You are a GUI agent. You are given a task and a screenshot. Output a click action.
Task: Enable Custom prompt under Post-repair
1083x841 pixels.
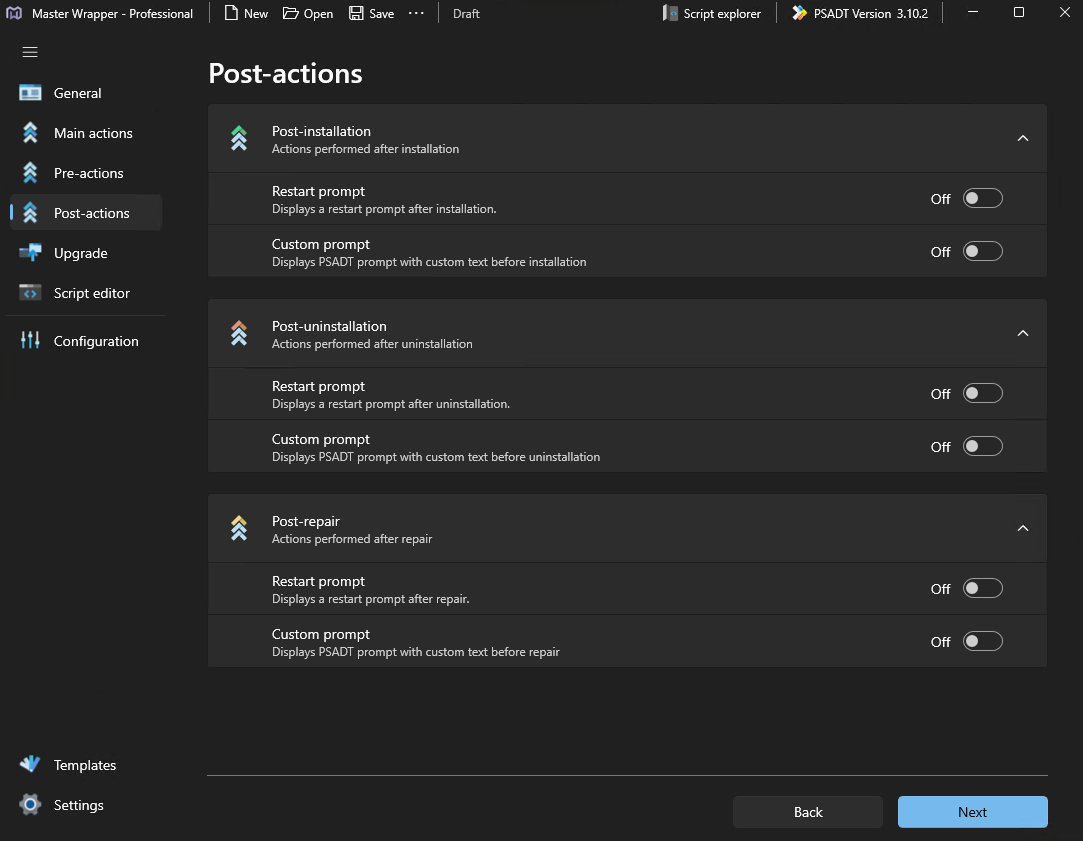pos(982,641)
